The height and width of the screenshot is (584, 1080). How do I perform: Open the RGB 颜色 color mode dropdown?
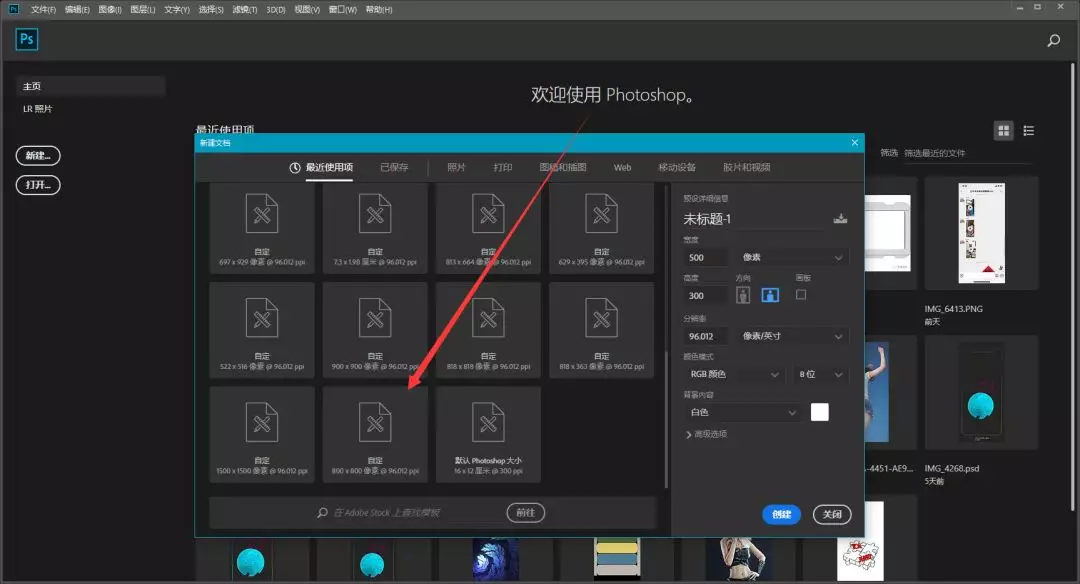pos(733,374)
